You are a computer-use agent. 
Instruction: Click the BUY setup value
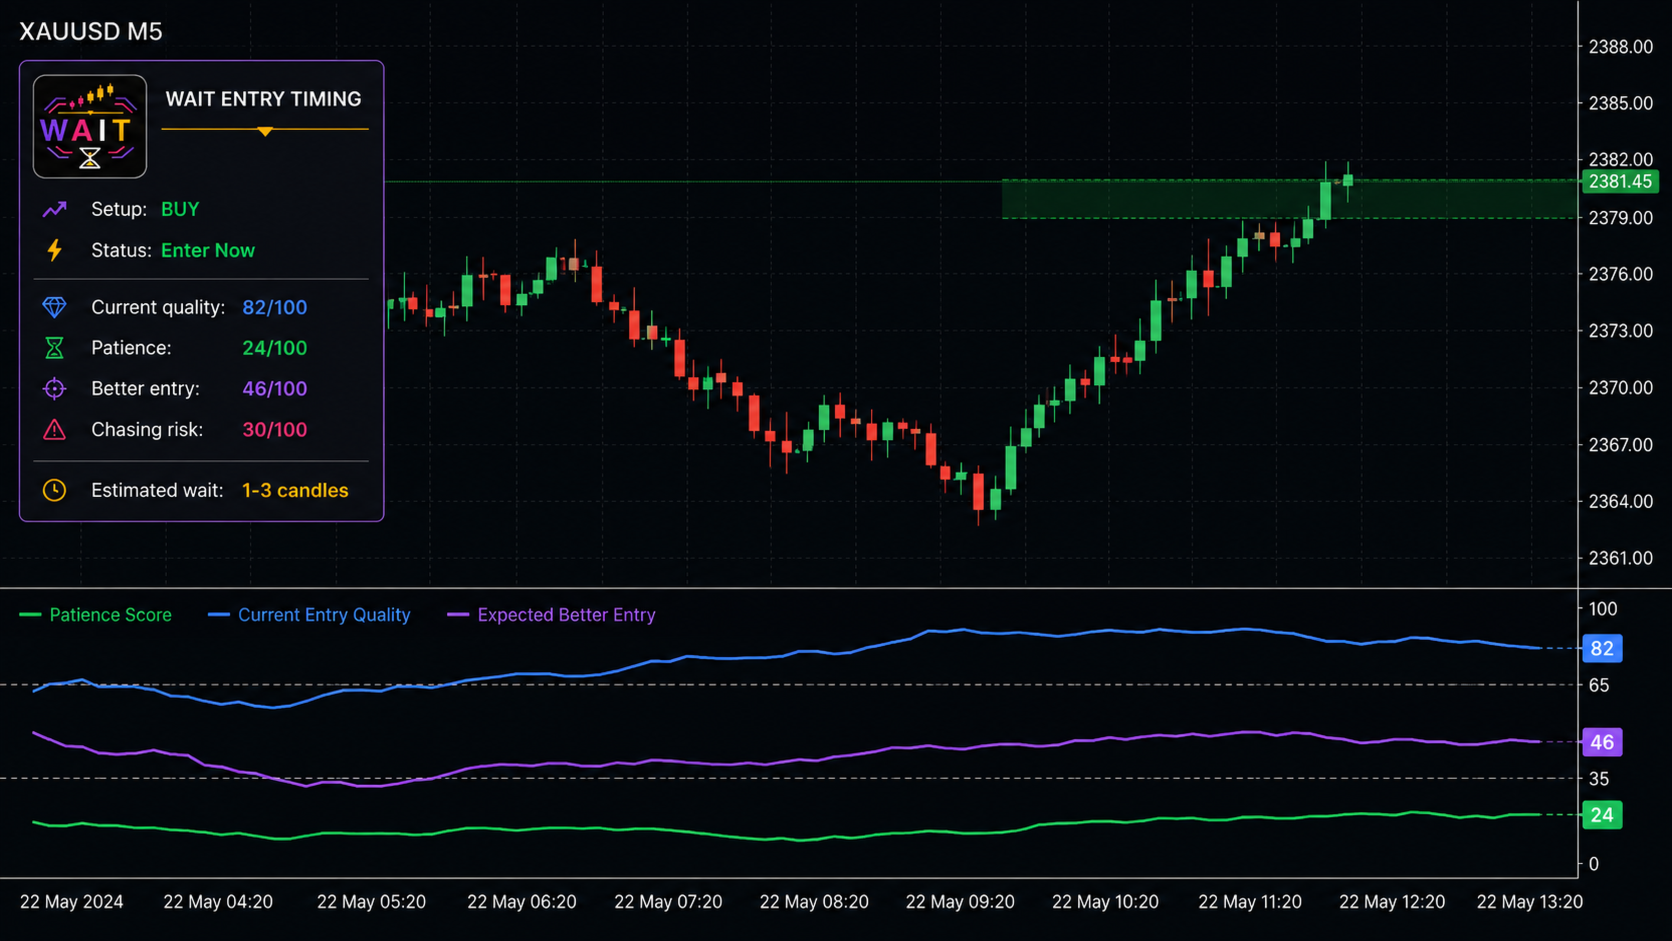(x=180, y=209)
